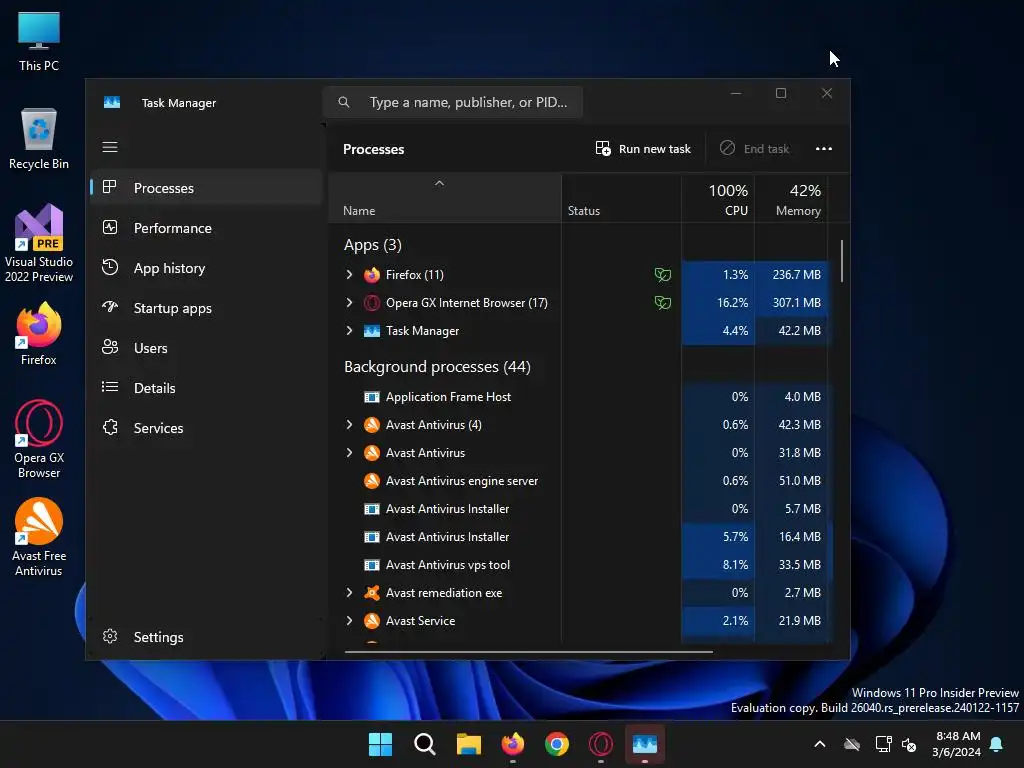Open network status tray icon
This screenshot has height=768, width=1024.
coord(883,744)
